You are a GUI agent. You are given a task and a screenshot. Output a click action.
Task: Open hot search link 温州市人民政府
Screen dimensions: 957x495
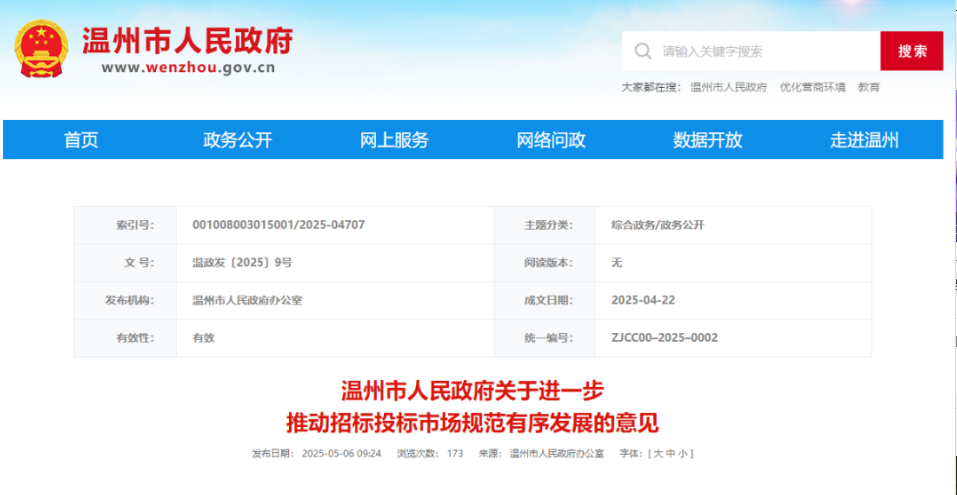pos(728,88)
